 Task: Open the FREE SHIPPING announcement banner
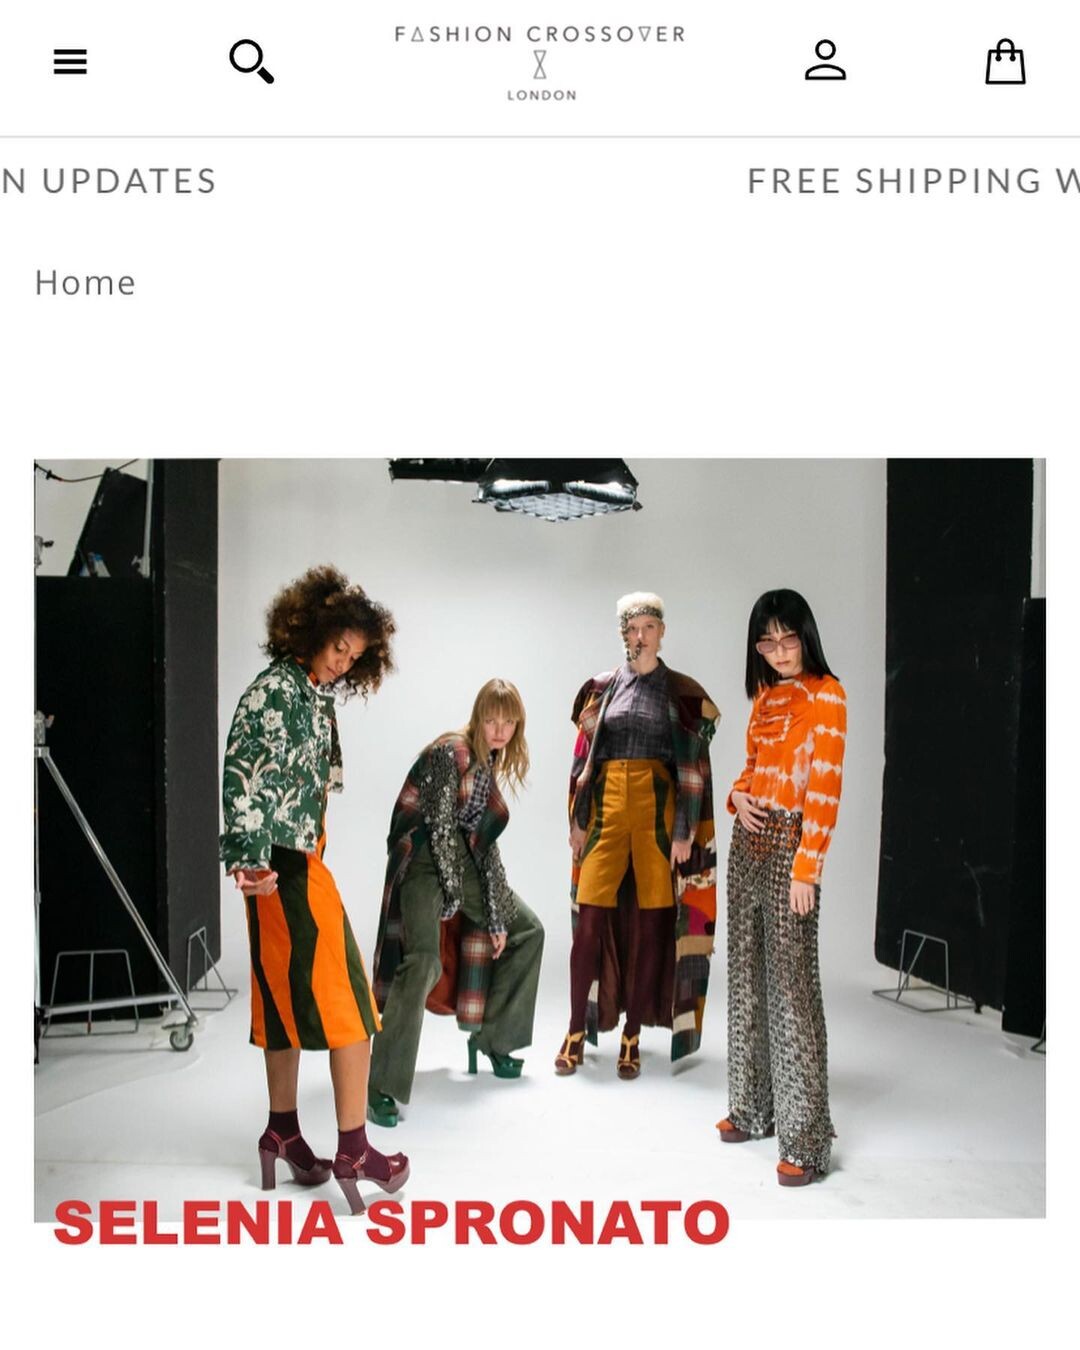click(913, 181)
